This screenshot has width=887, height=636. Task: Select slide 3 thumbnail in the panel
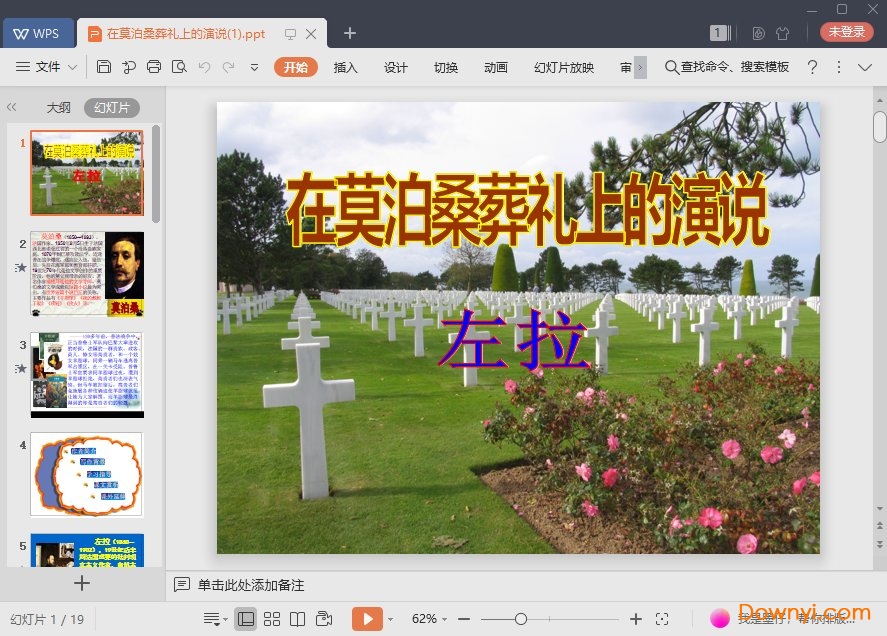pos(87,373)
